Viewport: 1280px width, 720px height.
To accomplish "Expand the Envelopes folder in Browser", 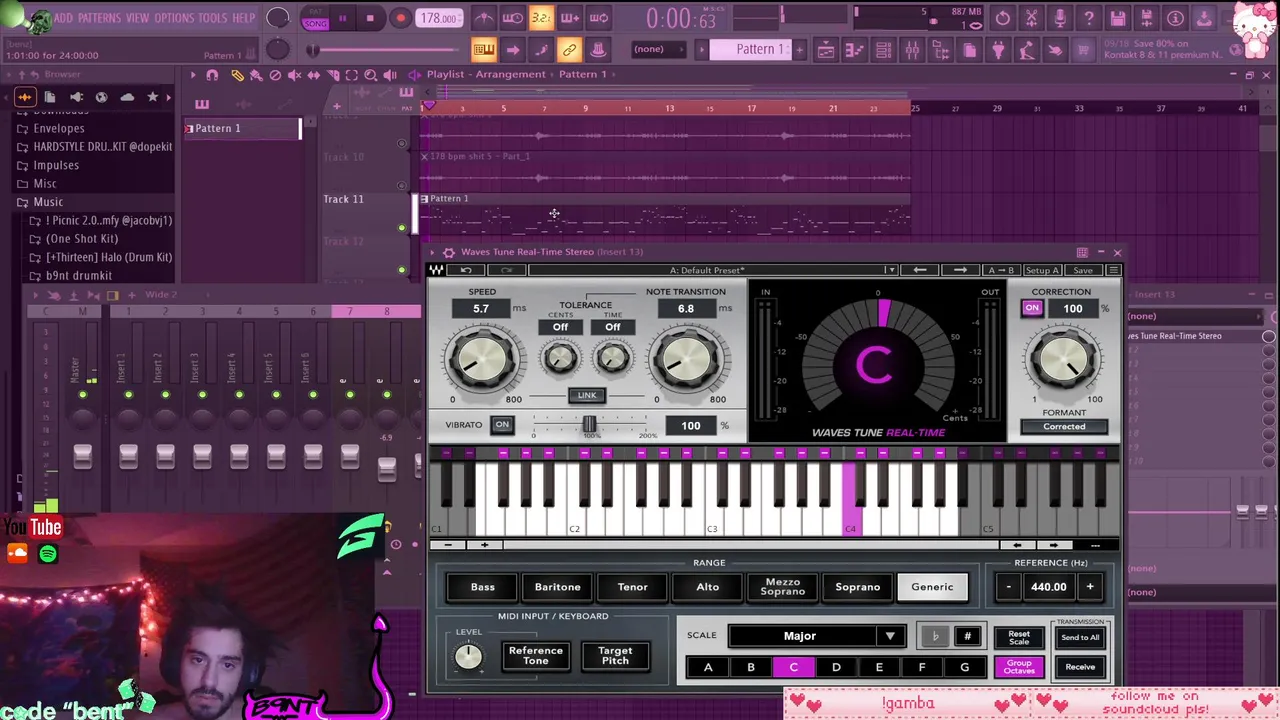I will pyautogui.click(x=59, y=128).
